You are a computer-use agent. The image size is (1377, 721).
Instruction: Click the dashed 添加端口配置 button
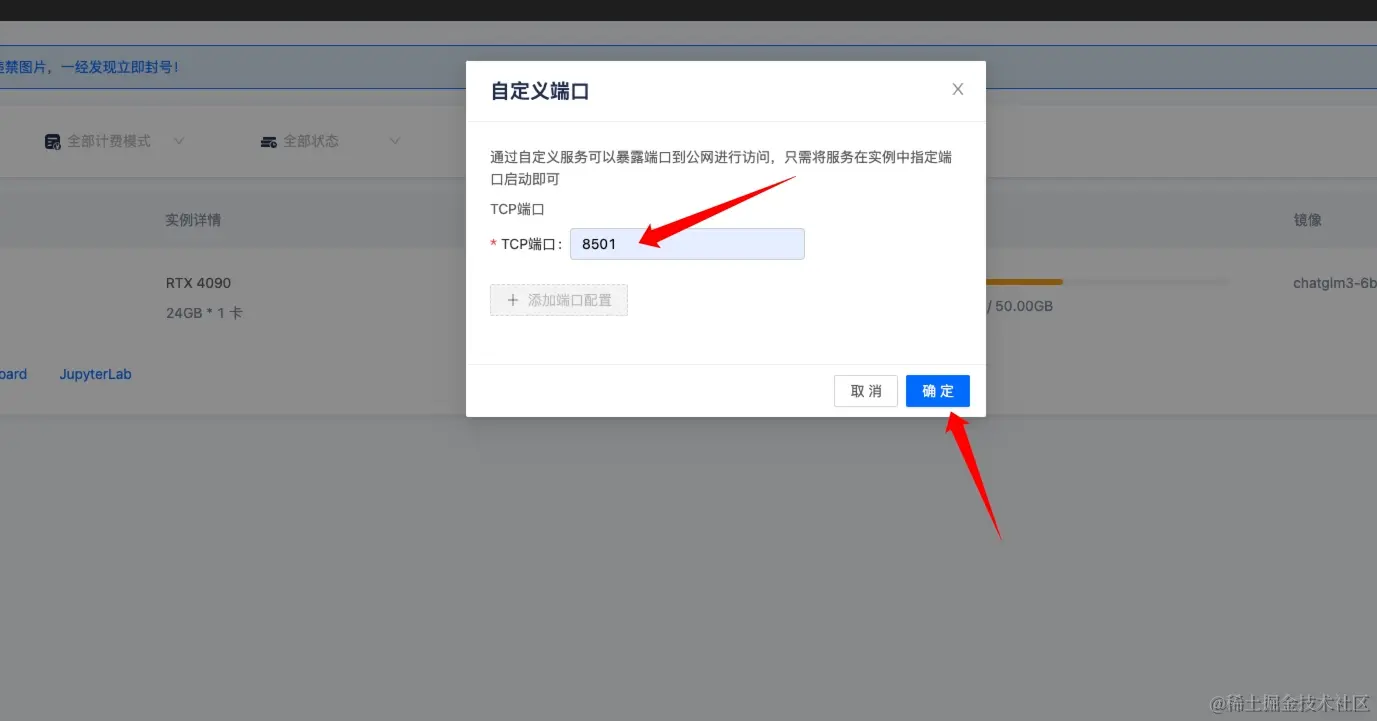tap(559, 300)
